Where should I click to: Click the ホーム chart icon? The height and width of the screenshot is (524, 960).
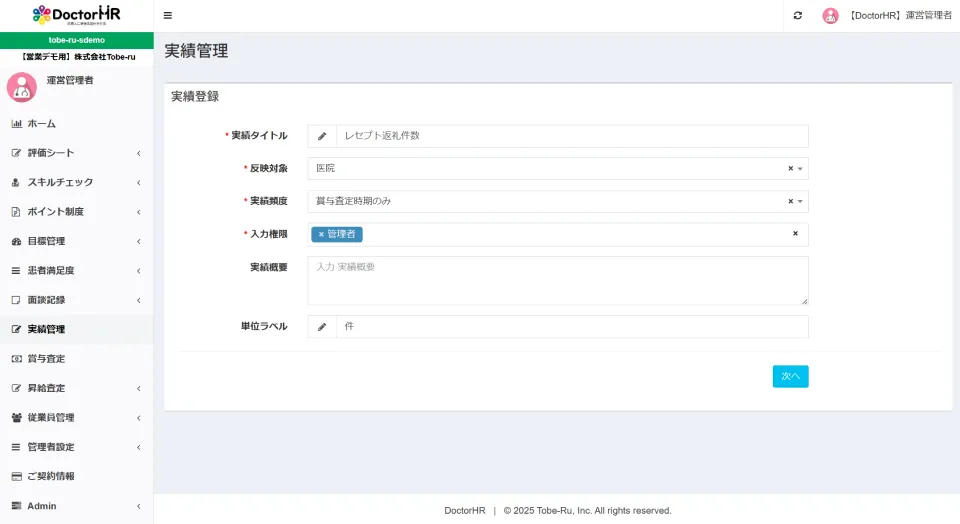17,124
